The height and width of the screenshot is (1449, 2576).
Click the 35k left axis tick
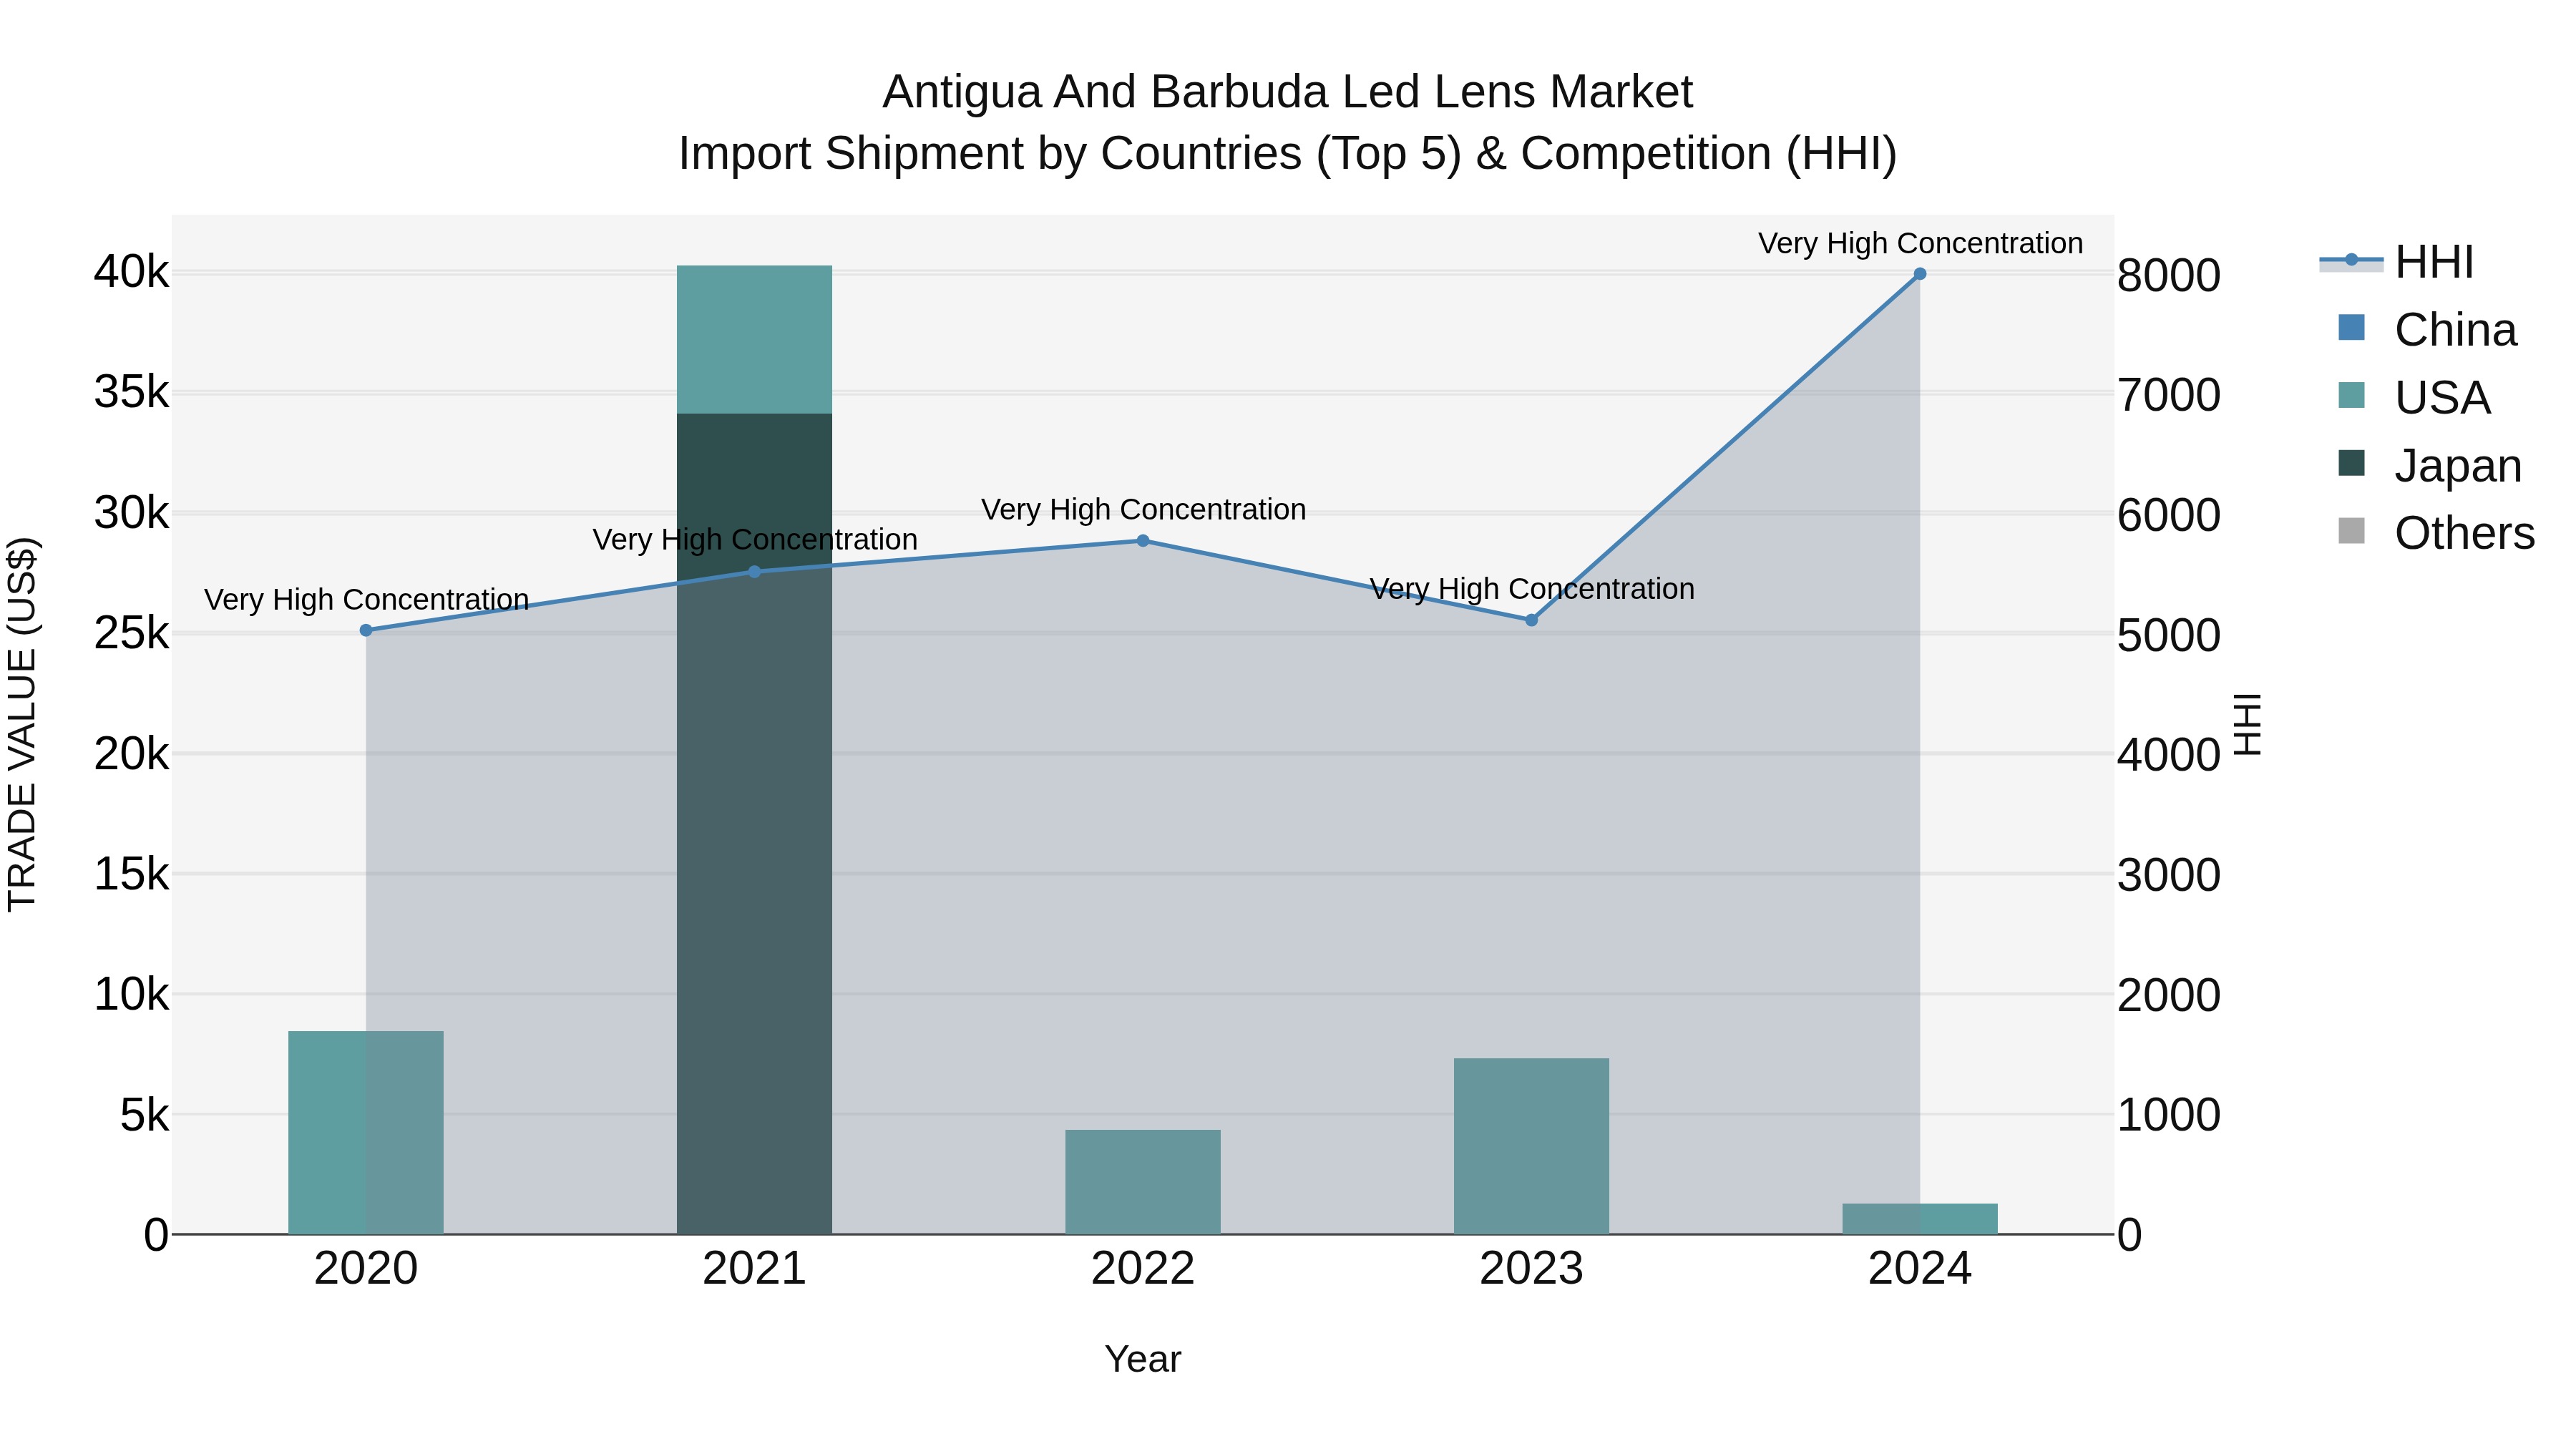click(x=132, y=392)
